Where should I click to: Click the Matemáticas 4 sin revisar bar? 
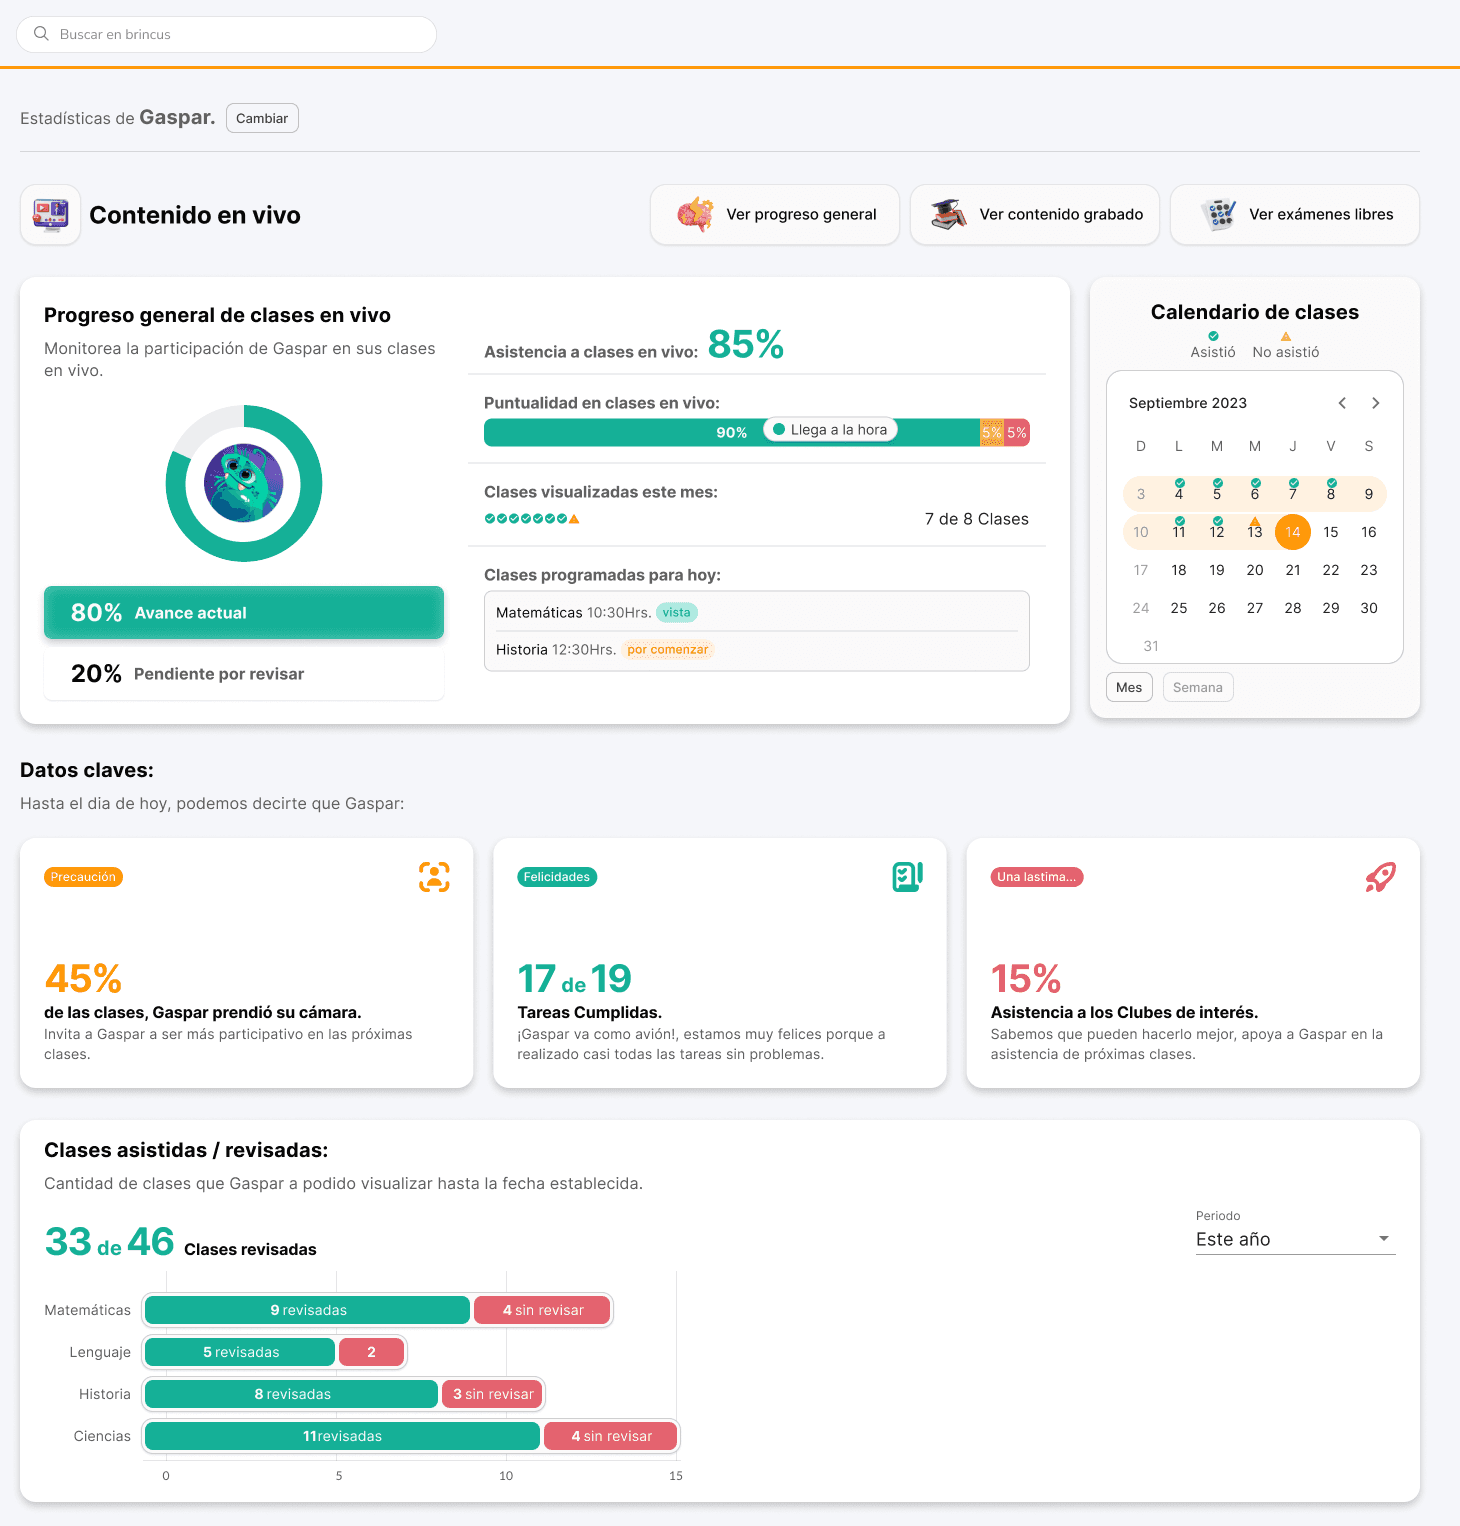click(x=542, y=1310)
